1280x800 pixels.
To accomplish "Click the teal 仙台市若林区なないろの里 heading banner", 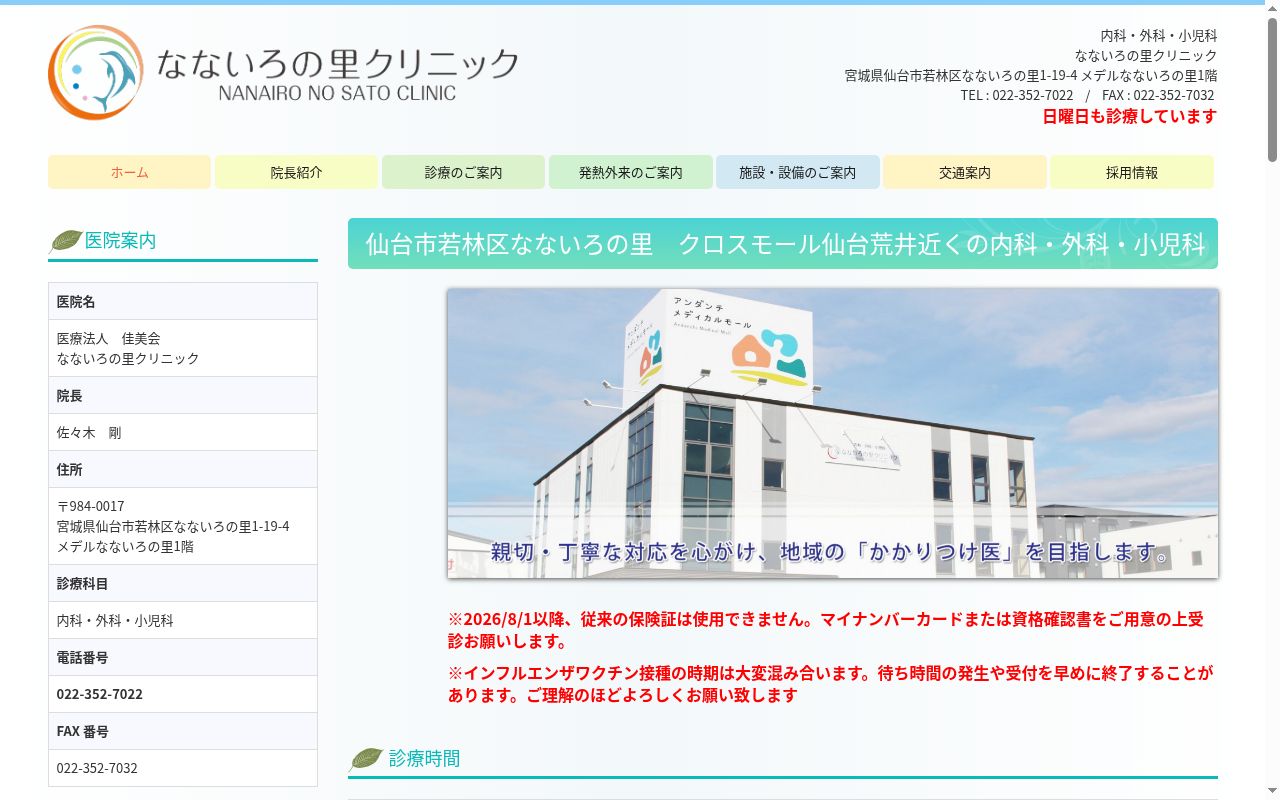I will 783,244.
